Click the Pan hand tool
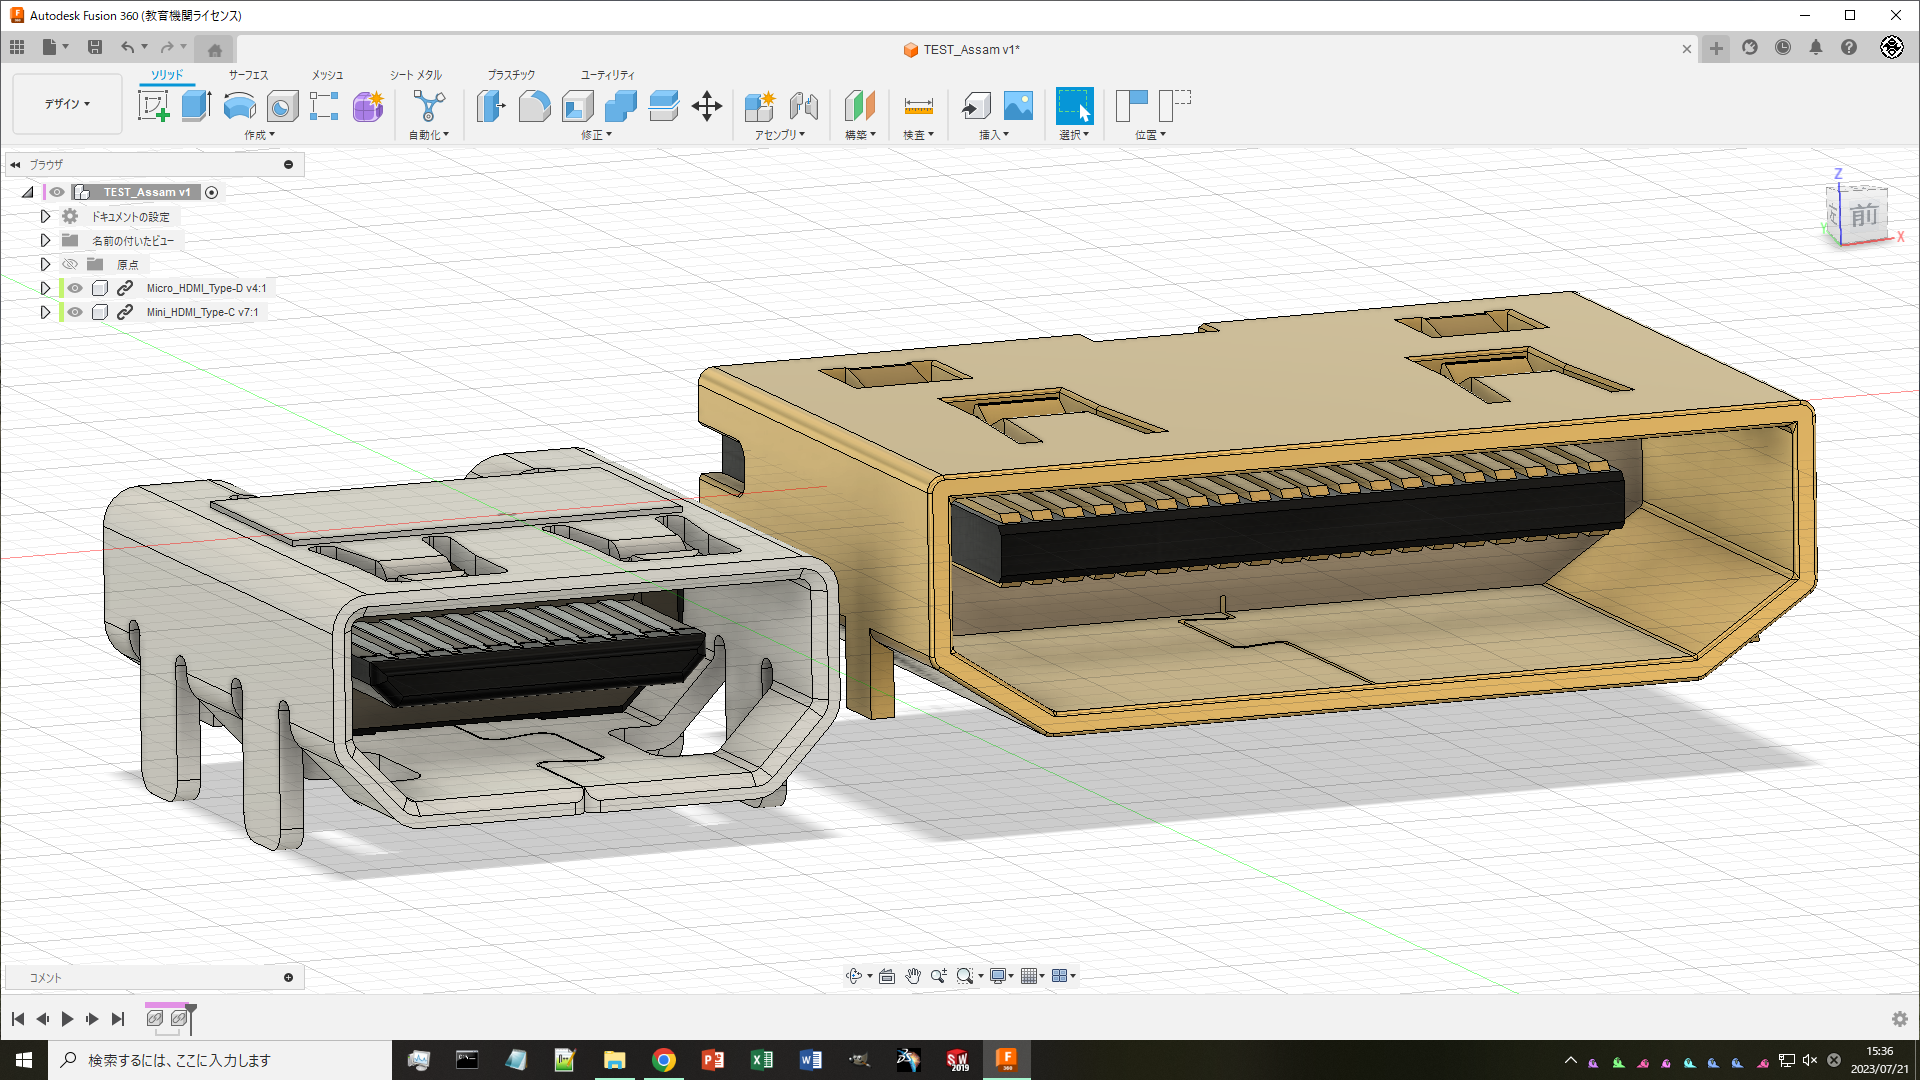Image resolution: width=1920 pixels, height=1080 pixels. point(913,976)
